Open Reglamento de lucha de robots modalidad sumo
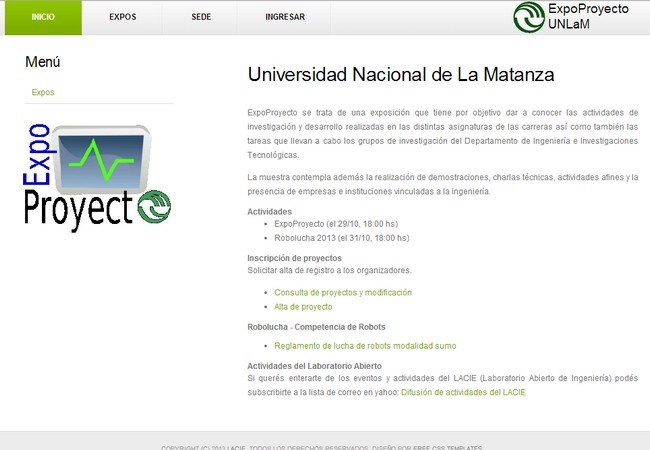650x450 pixels. [x=365, y=346]
